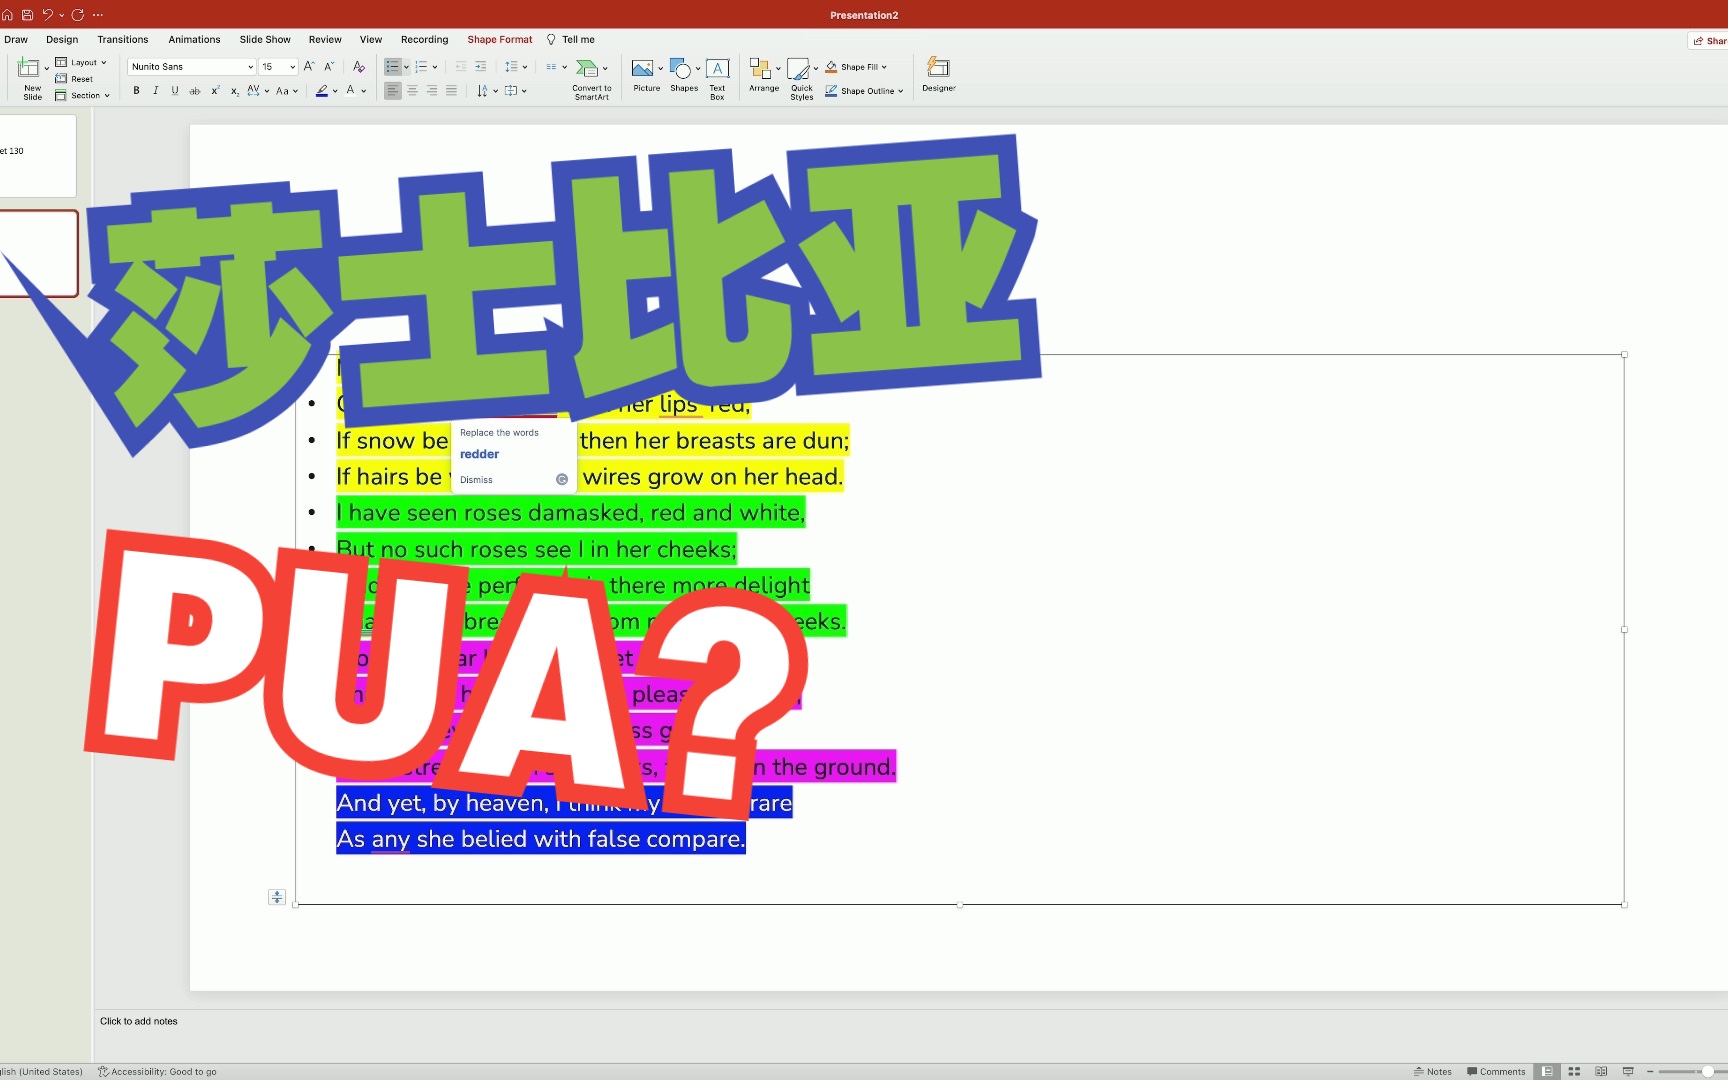Viewport: 1728px width, 1080px height.
Task: Undo the last action
Action: (x=47, y=15)
